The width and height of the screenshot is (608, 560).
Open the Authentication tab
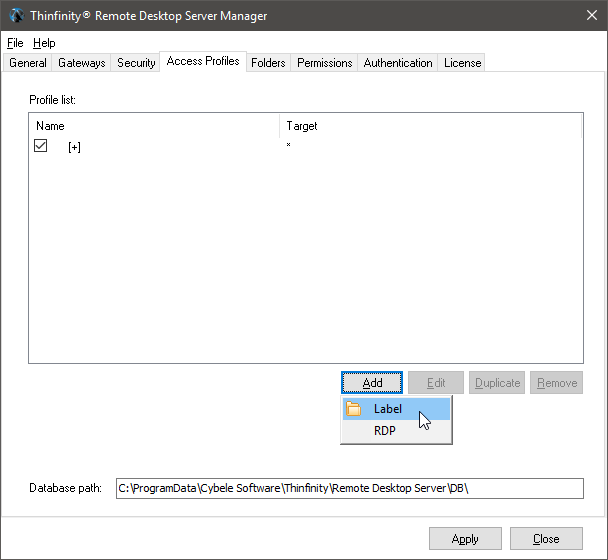tap(398, 63)
